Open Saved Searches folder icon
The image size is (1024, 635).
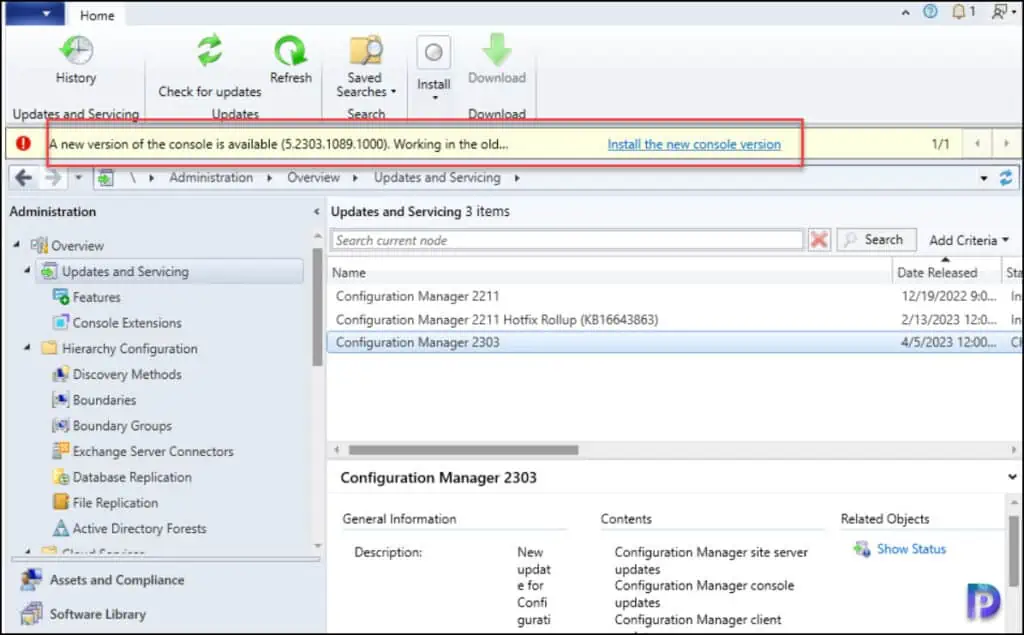[x=366, y=51]
